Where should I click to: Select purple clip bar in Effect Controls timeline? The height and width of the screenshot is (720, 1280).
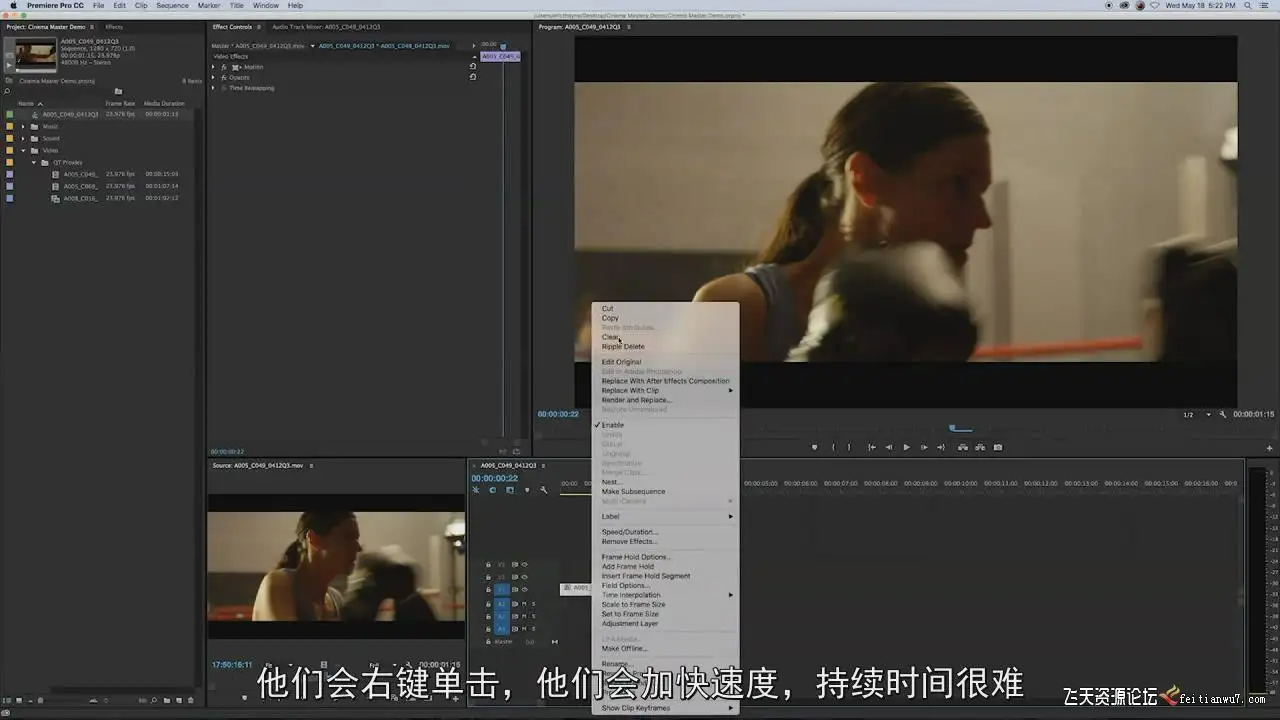click(500, 56)
